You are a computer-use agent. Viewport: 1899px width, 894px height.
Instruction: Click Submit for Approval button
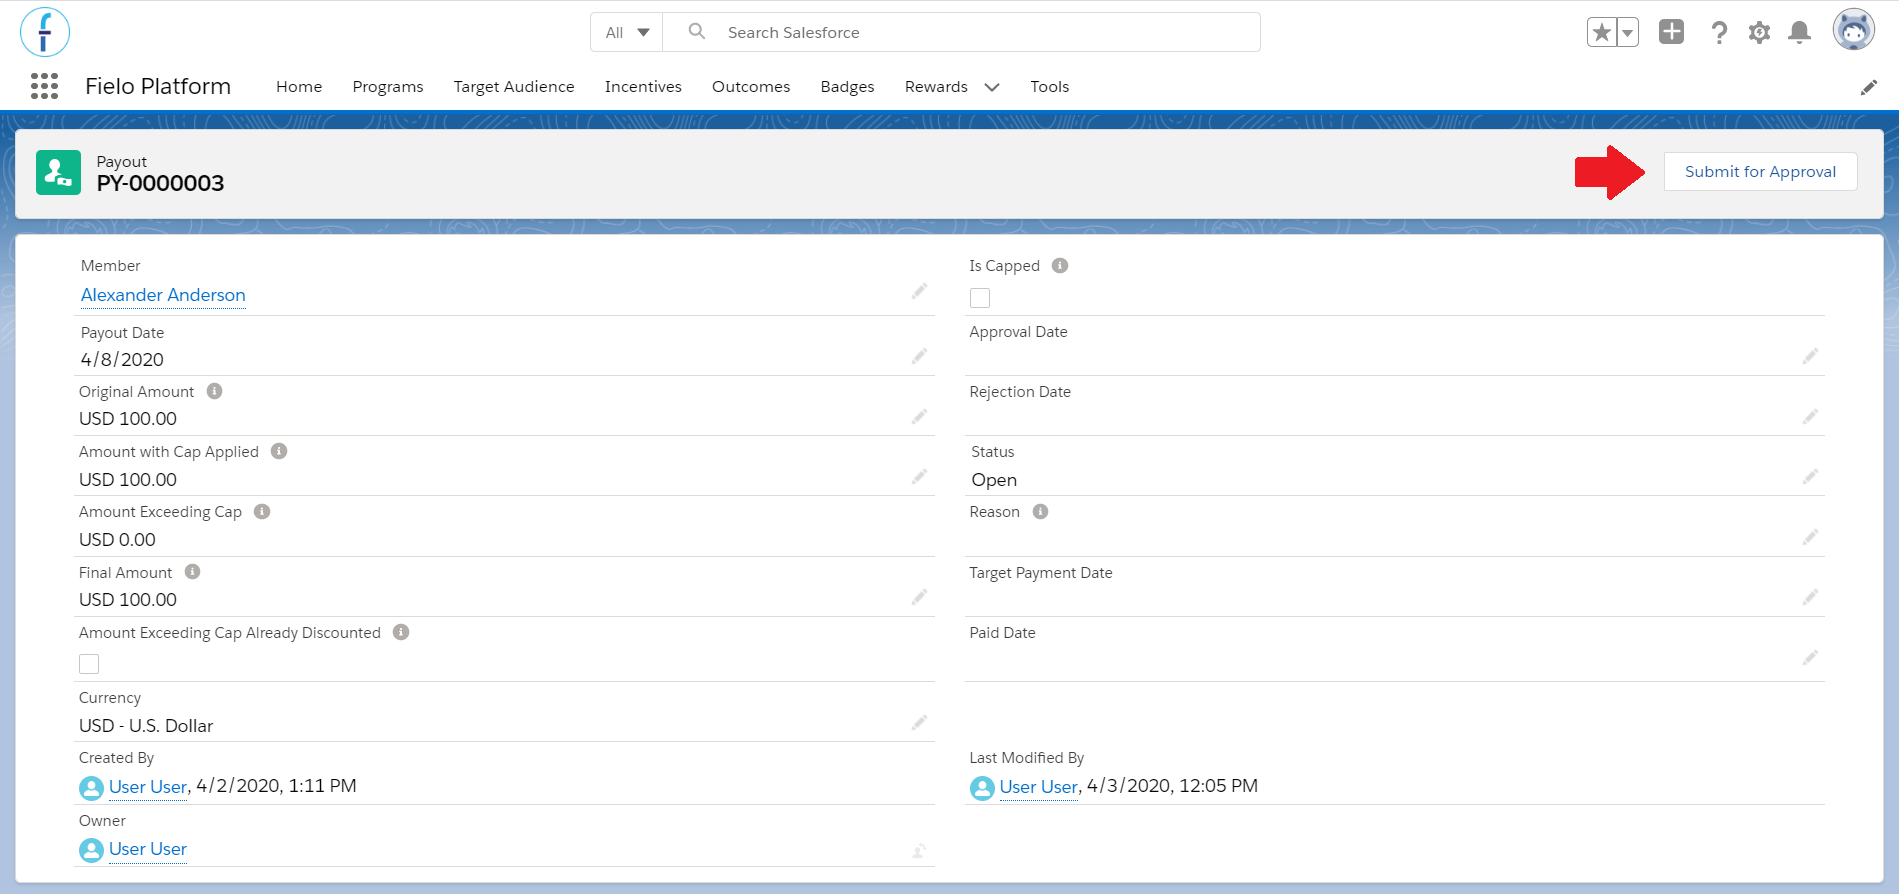1760,171
